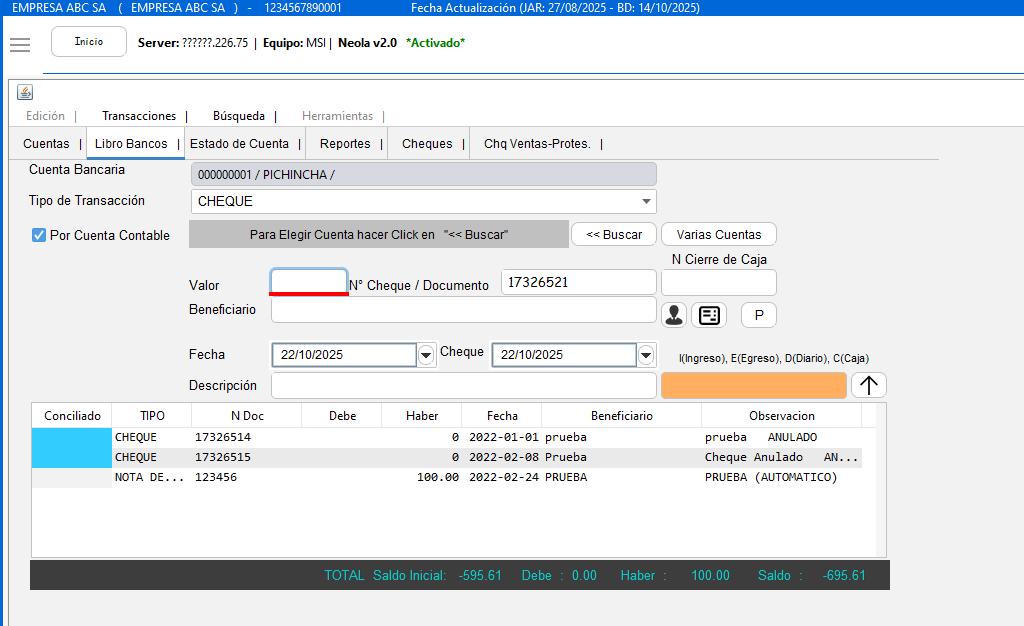
Task: Toggle Por Cuenta Contable checkbox
Action: tap(39, 236)
